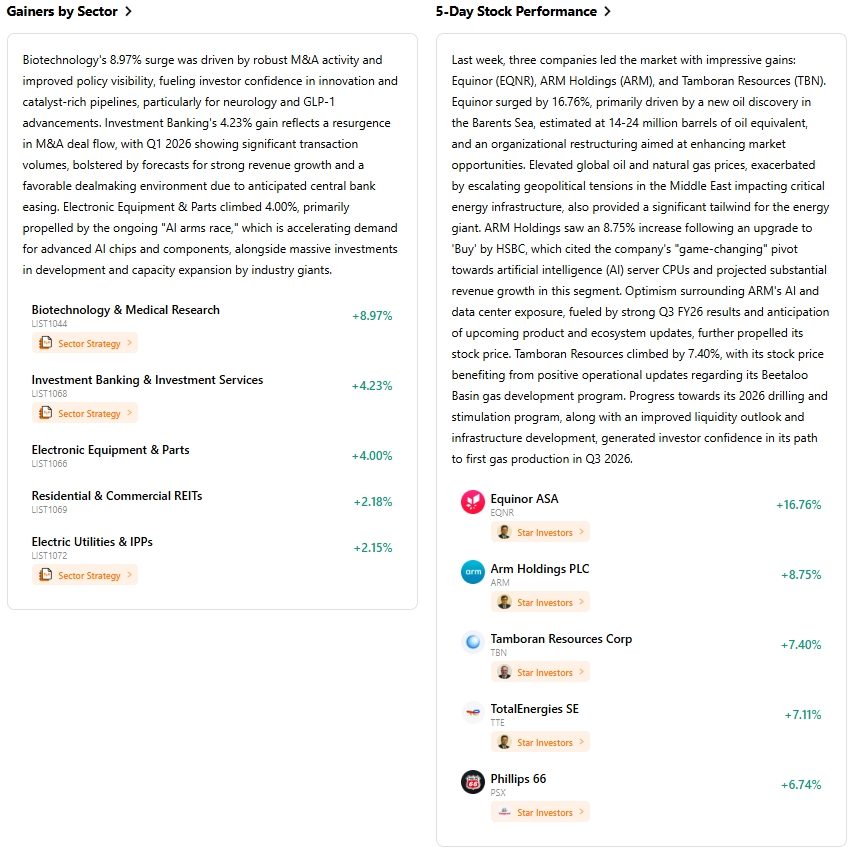Screen dimensions: 852x851
Task: Open the Biotechnology & Medical Research sector
Action: [x=125, y=310]
